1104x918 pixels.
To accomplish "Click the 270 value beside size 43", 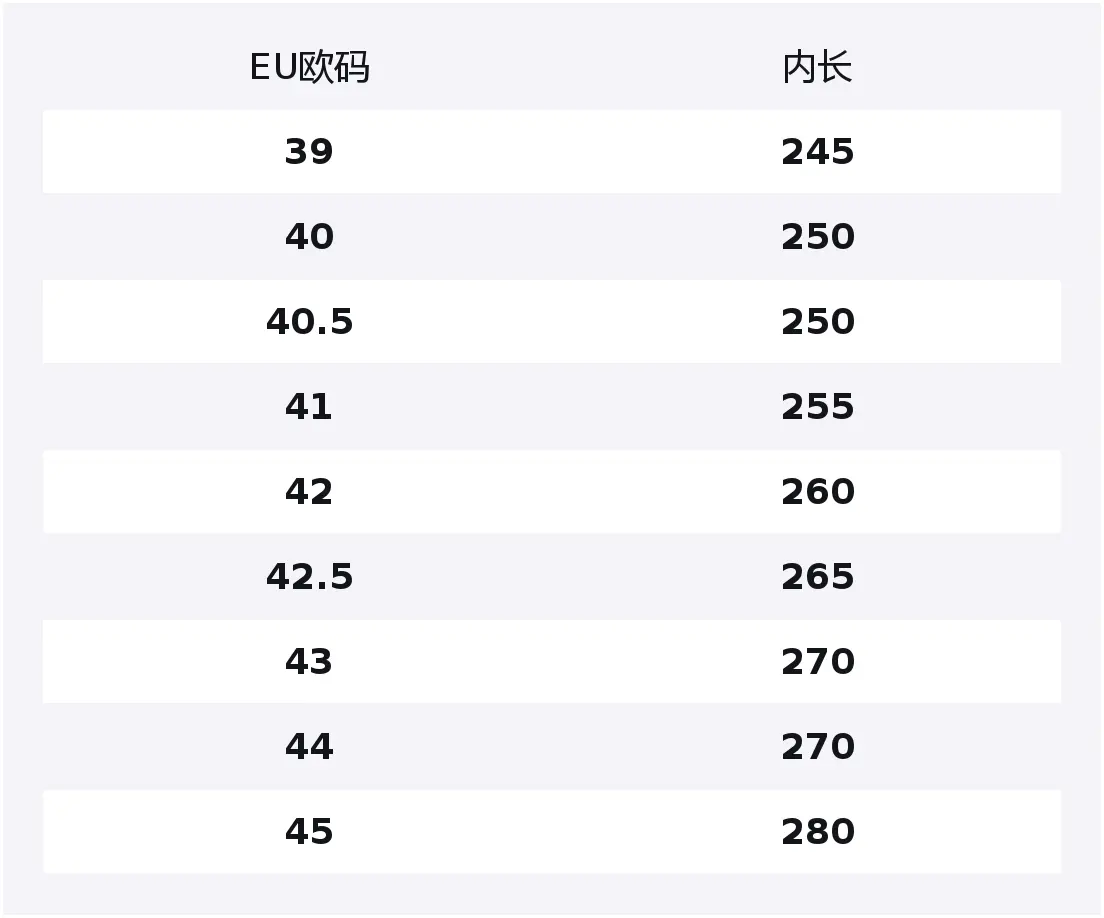I will [817, 662].
